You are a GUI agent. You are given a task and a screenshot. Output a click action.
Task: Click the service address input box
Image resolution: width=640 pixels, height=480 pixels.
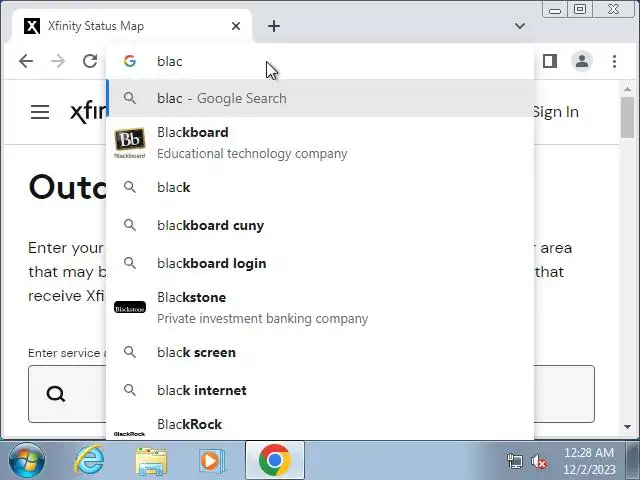311,394
